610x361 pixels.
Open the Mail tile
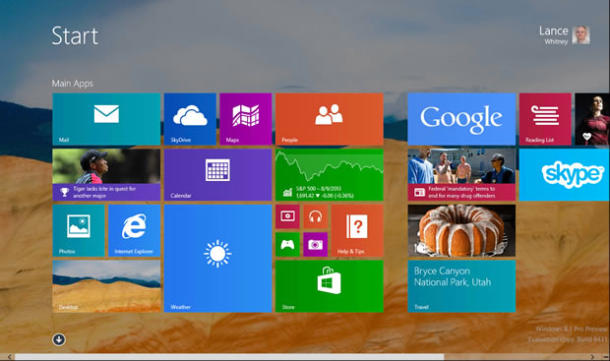click(x=106, y=119)
